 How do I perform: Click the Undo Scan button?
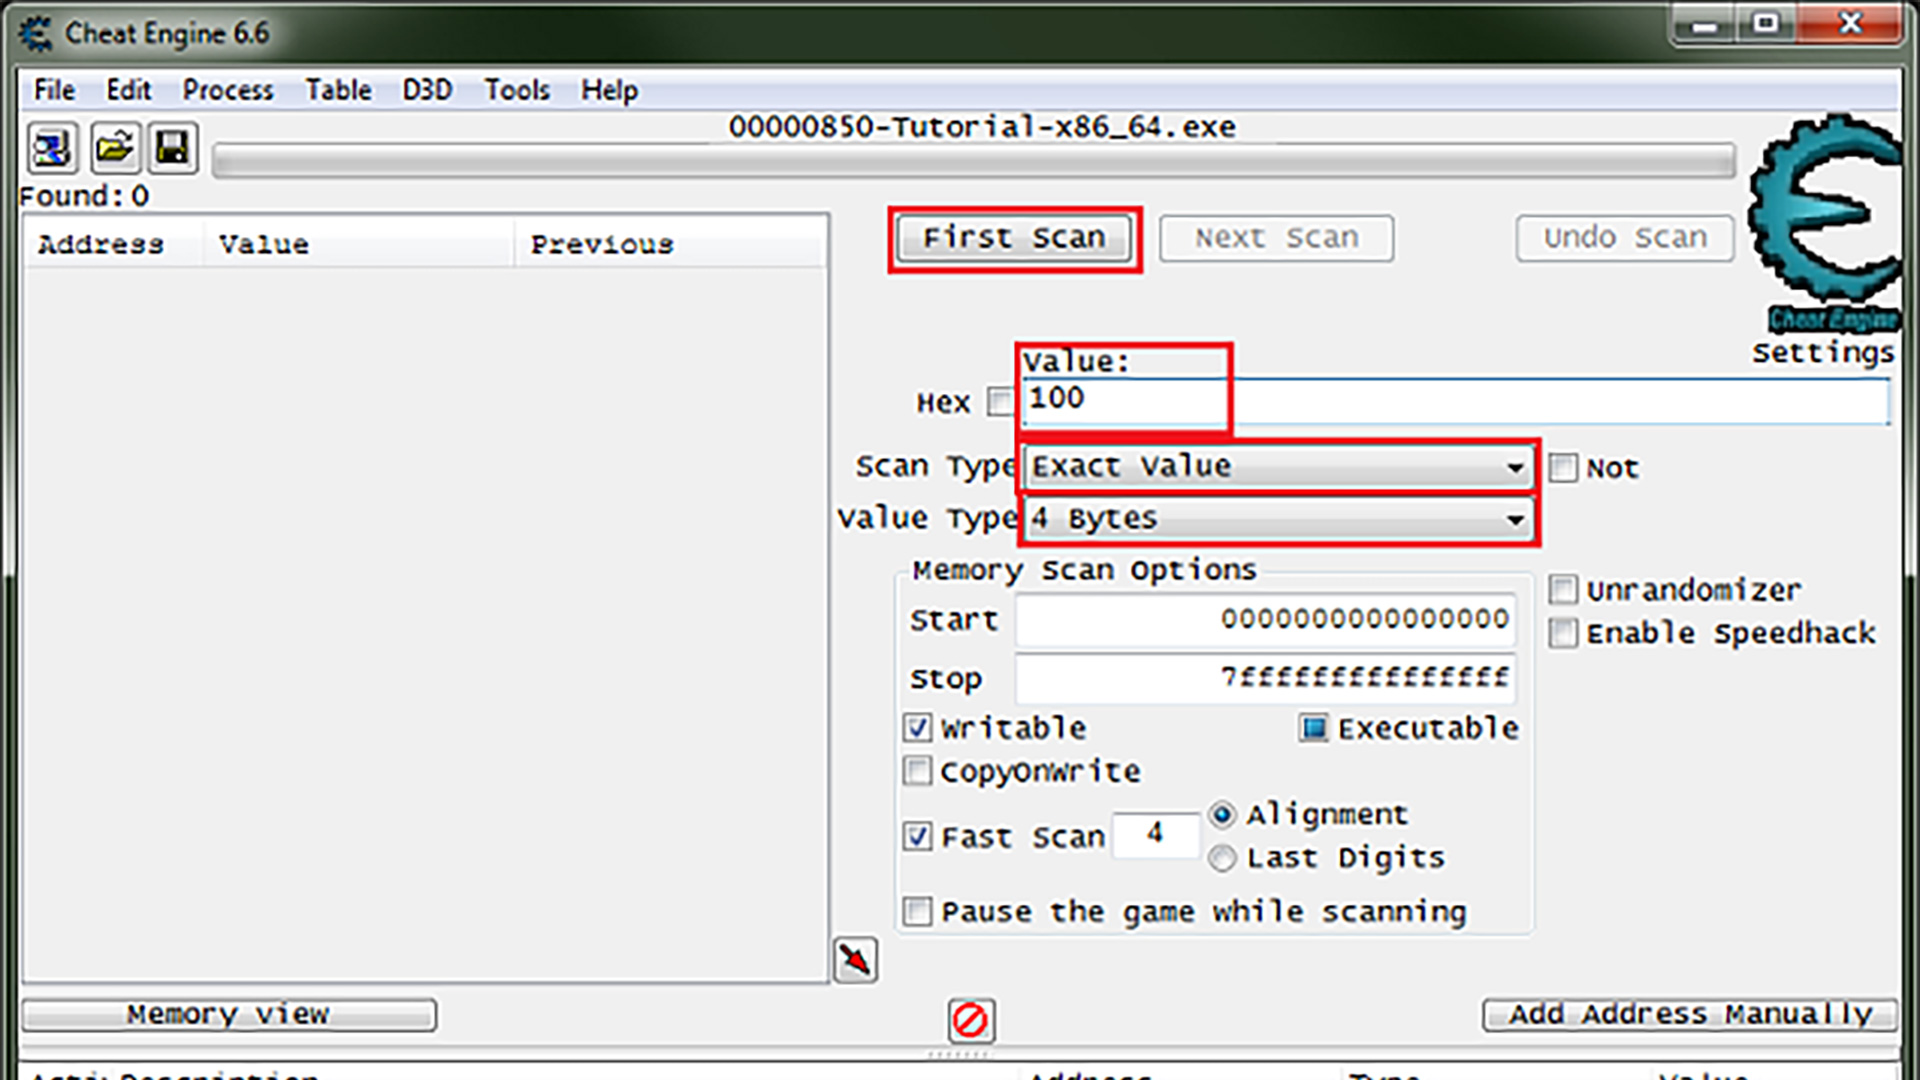point(1625,238)
